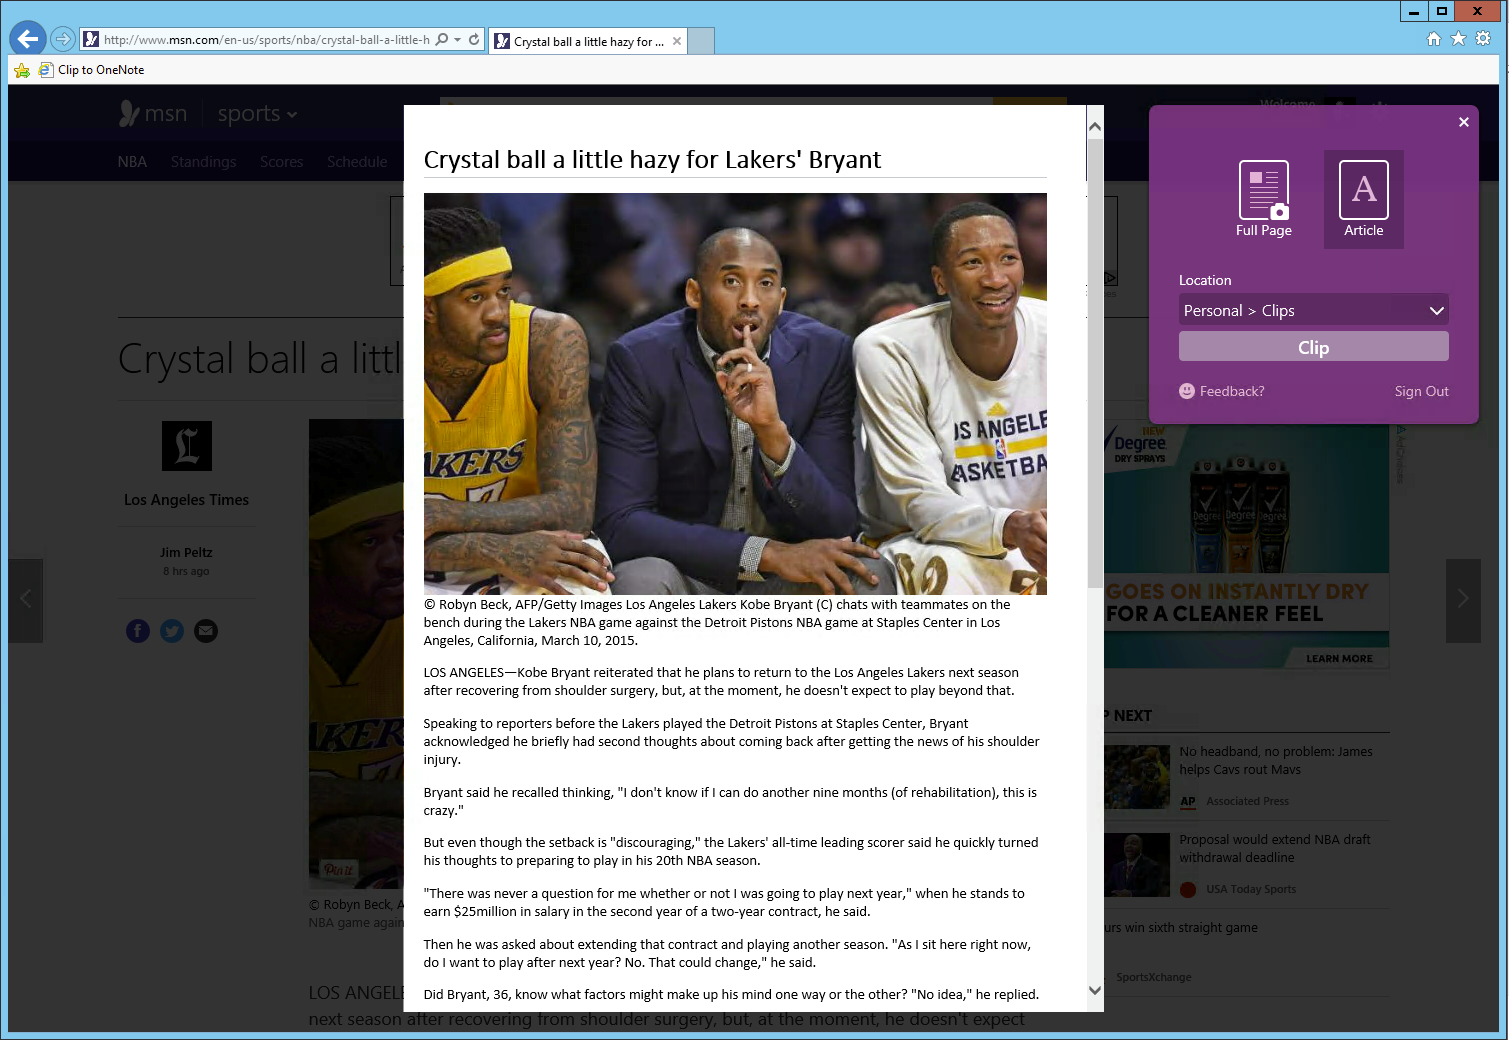The width and height of the screenshot is (1509, 1040).
Task: Collapse the OneNote clipper panel
Action: (x=1463, y=121)
